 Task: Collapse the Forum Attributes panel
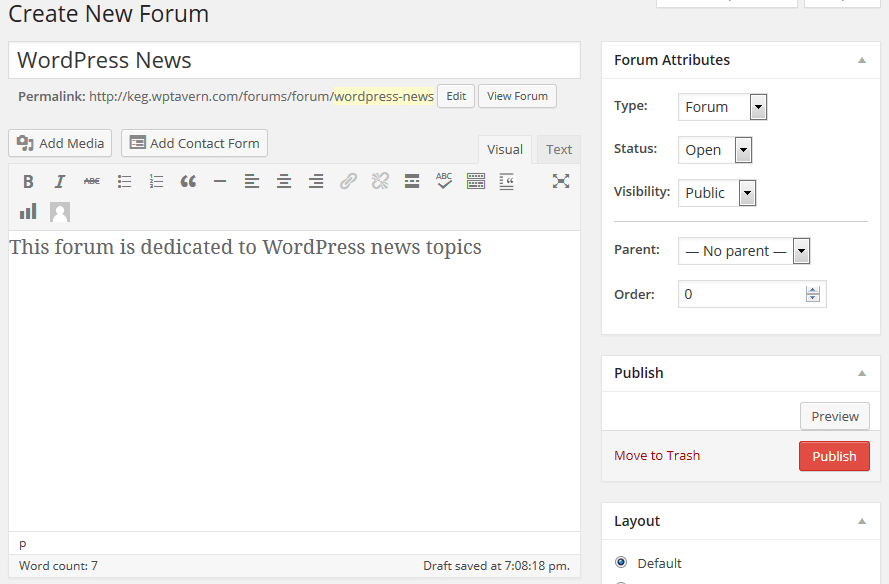(862, 60)
